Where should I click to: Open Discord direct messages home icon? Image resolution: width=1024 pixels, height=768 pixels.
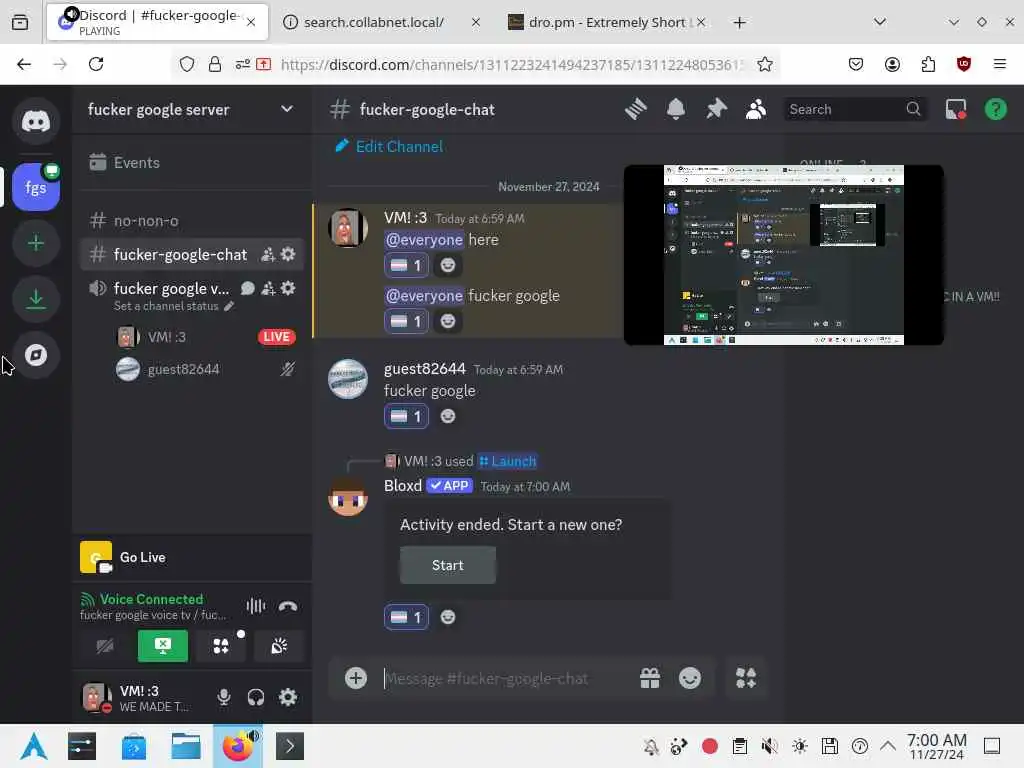click(35, 121)
